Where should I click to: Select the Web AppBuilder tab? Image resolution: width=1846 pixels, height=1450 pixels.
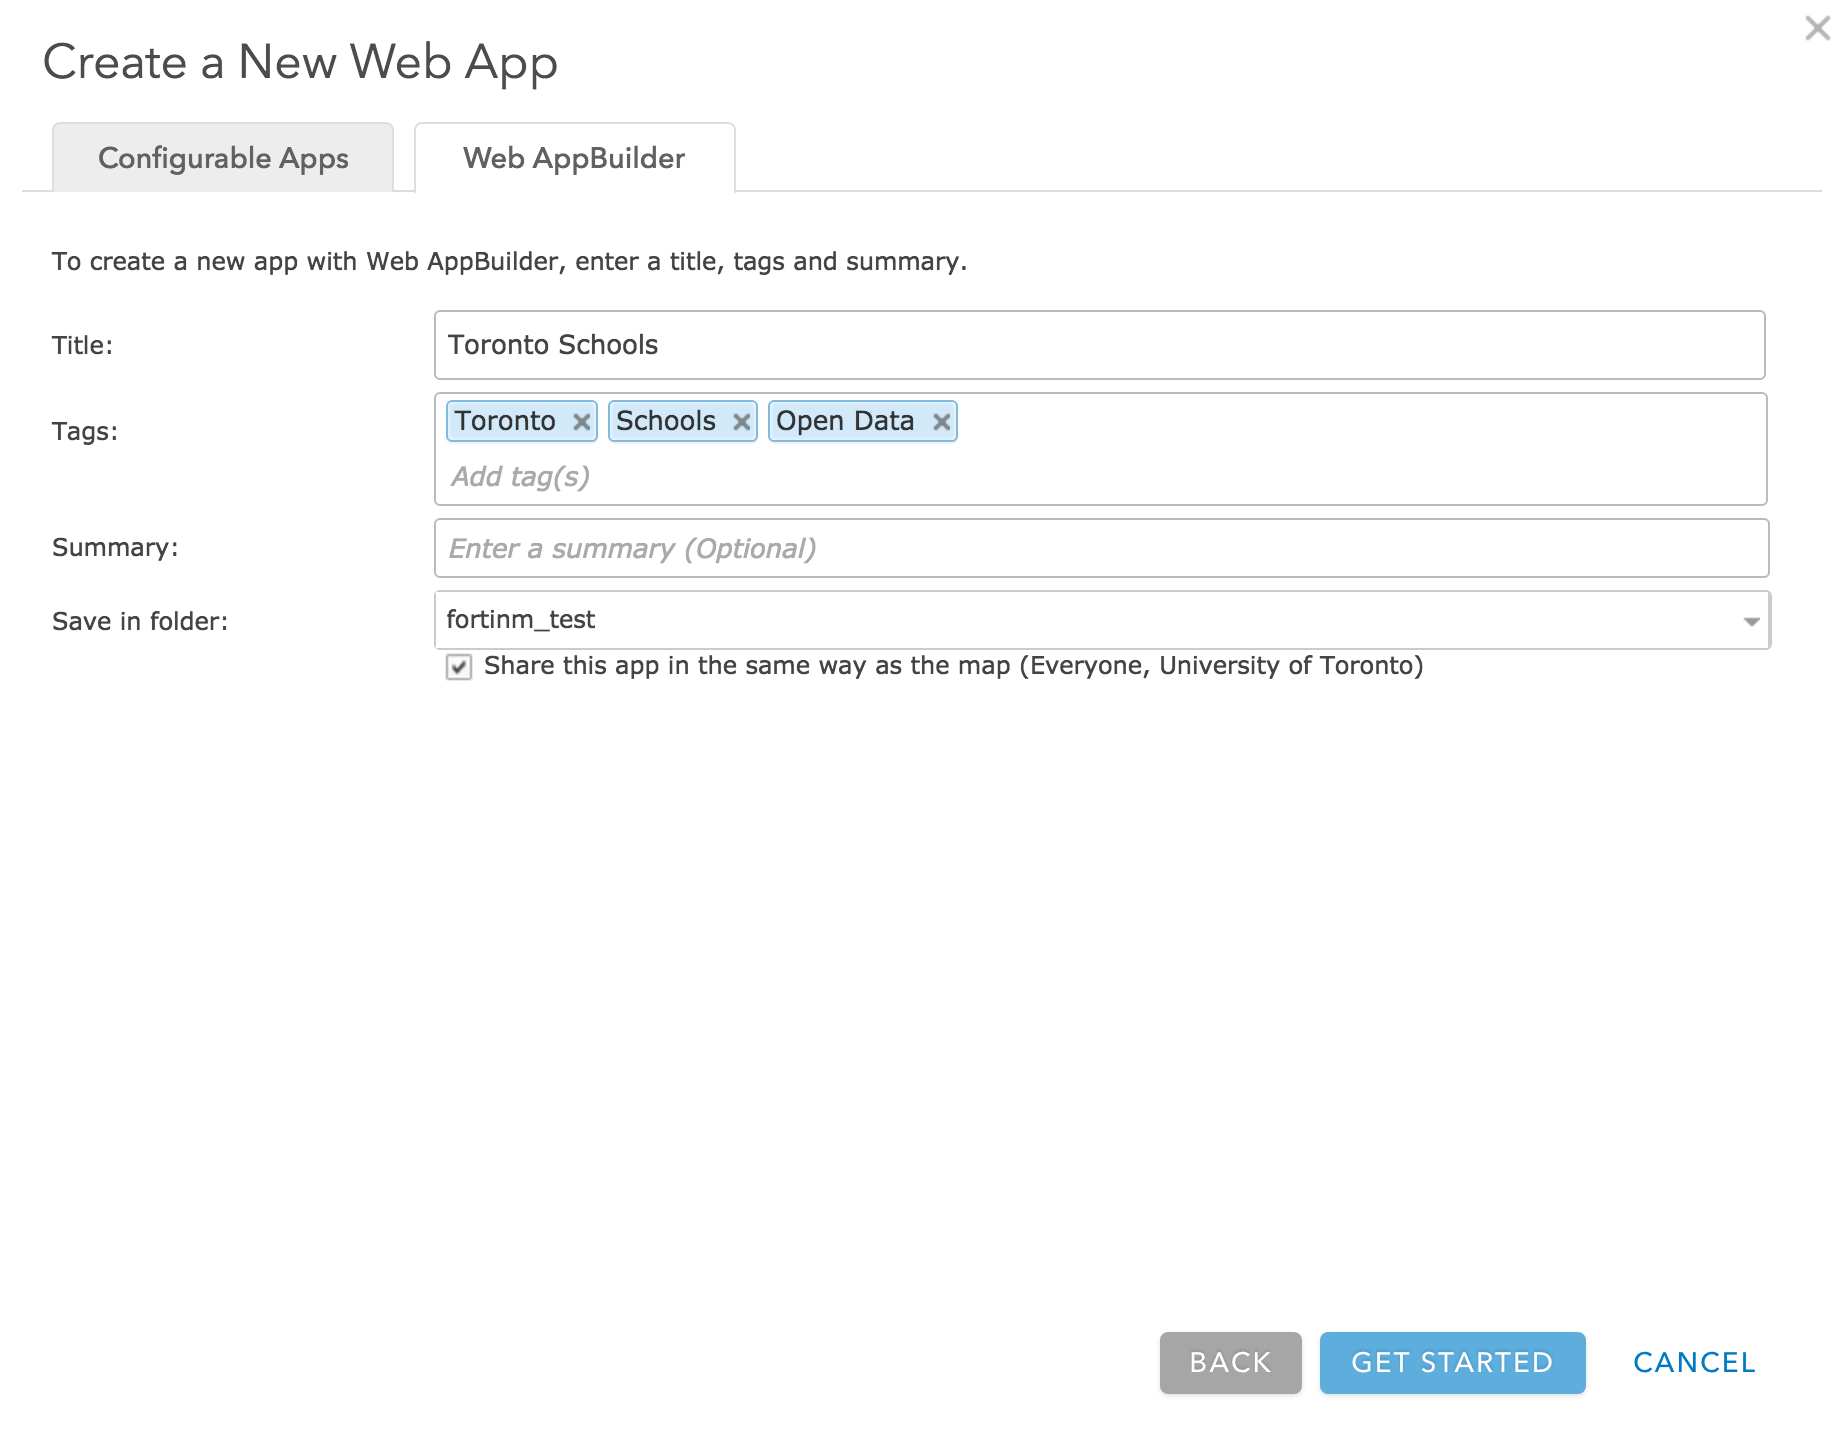click(x=575, y=158)
